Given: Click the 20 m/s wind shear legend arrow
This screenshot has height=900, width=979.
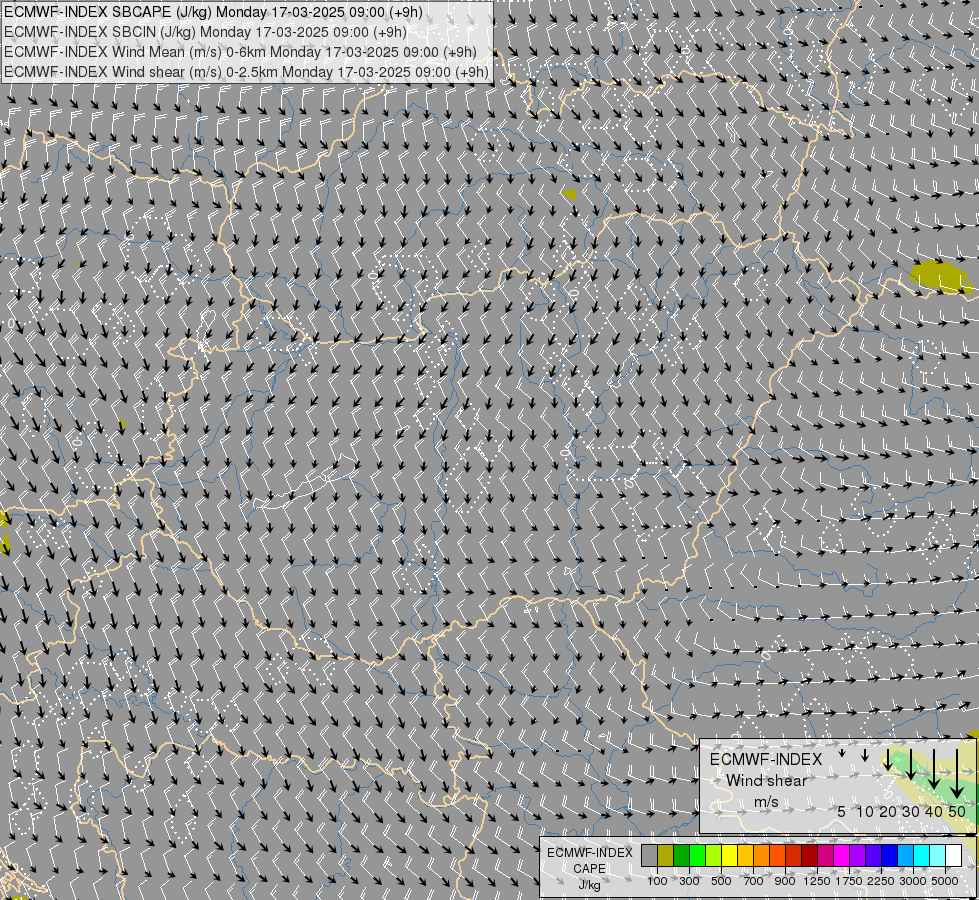Looking at the screenshot, I should [888, 759].
